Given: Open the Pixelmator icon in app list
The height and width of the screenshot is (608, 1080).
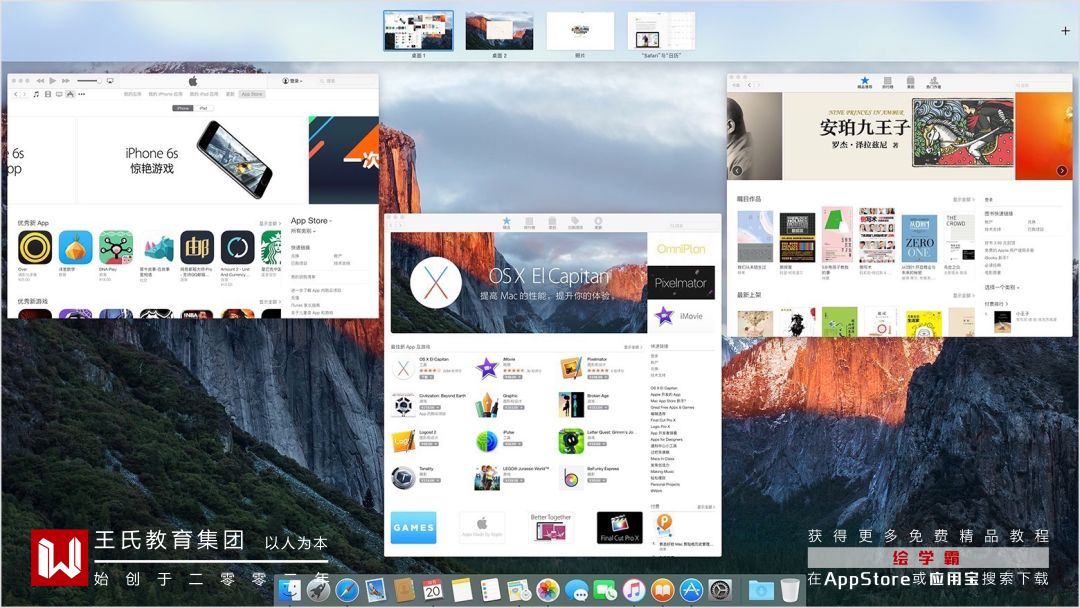Looking at the screenshot, I should click(x=571, y=369).
